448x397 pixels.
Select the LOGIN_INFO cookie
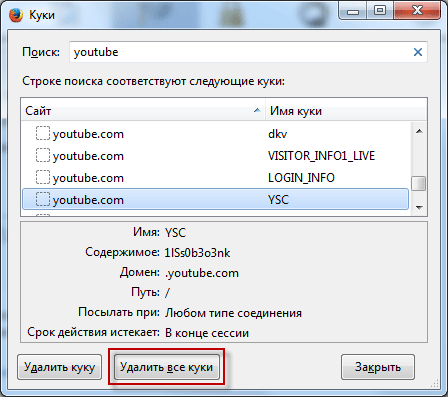point(215,178)
